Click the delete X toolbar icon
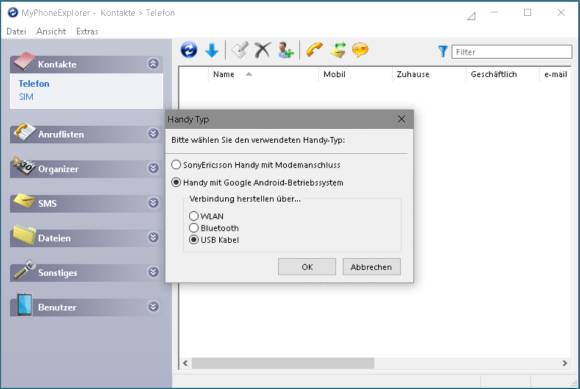Screen dimensions: 580x389 coord(263,50)
